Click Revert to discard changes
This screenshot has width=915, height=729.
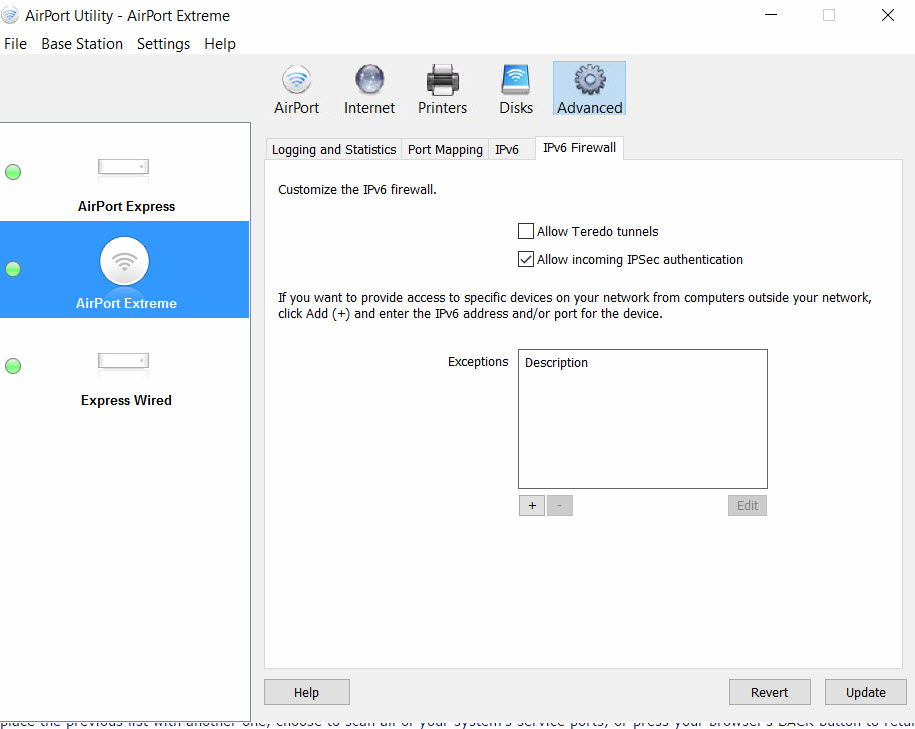coord(770,692)
